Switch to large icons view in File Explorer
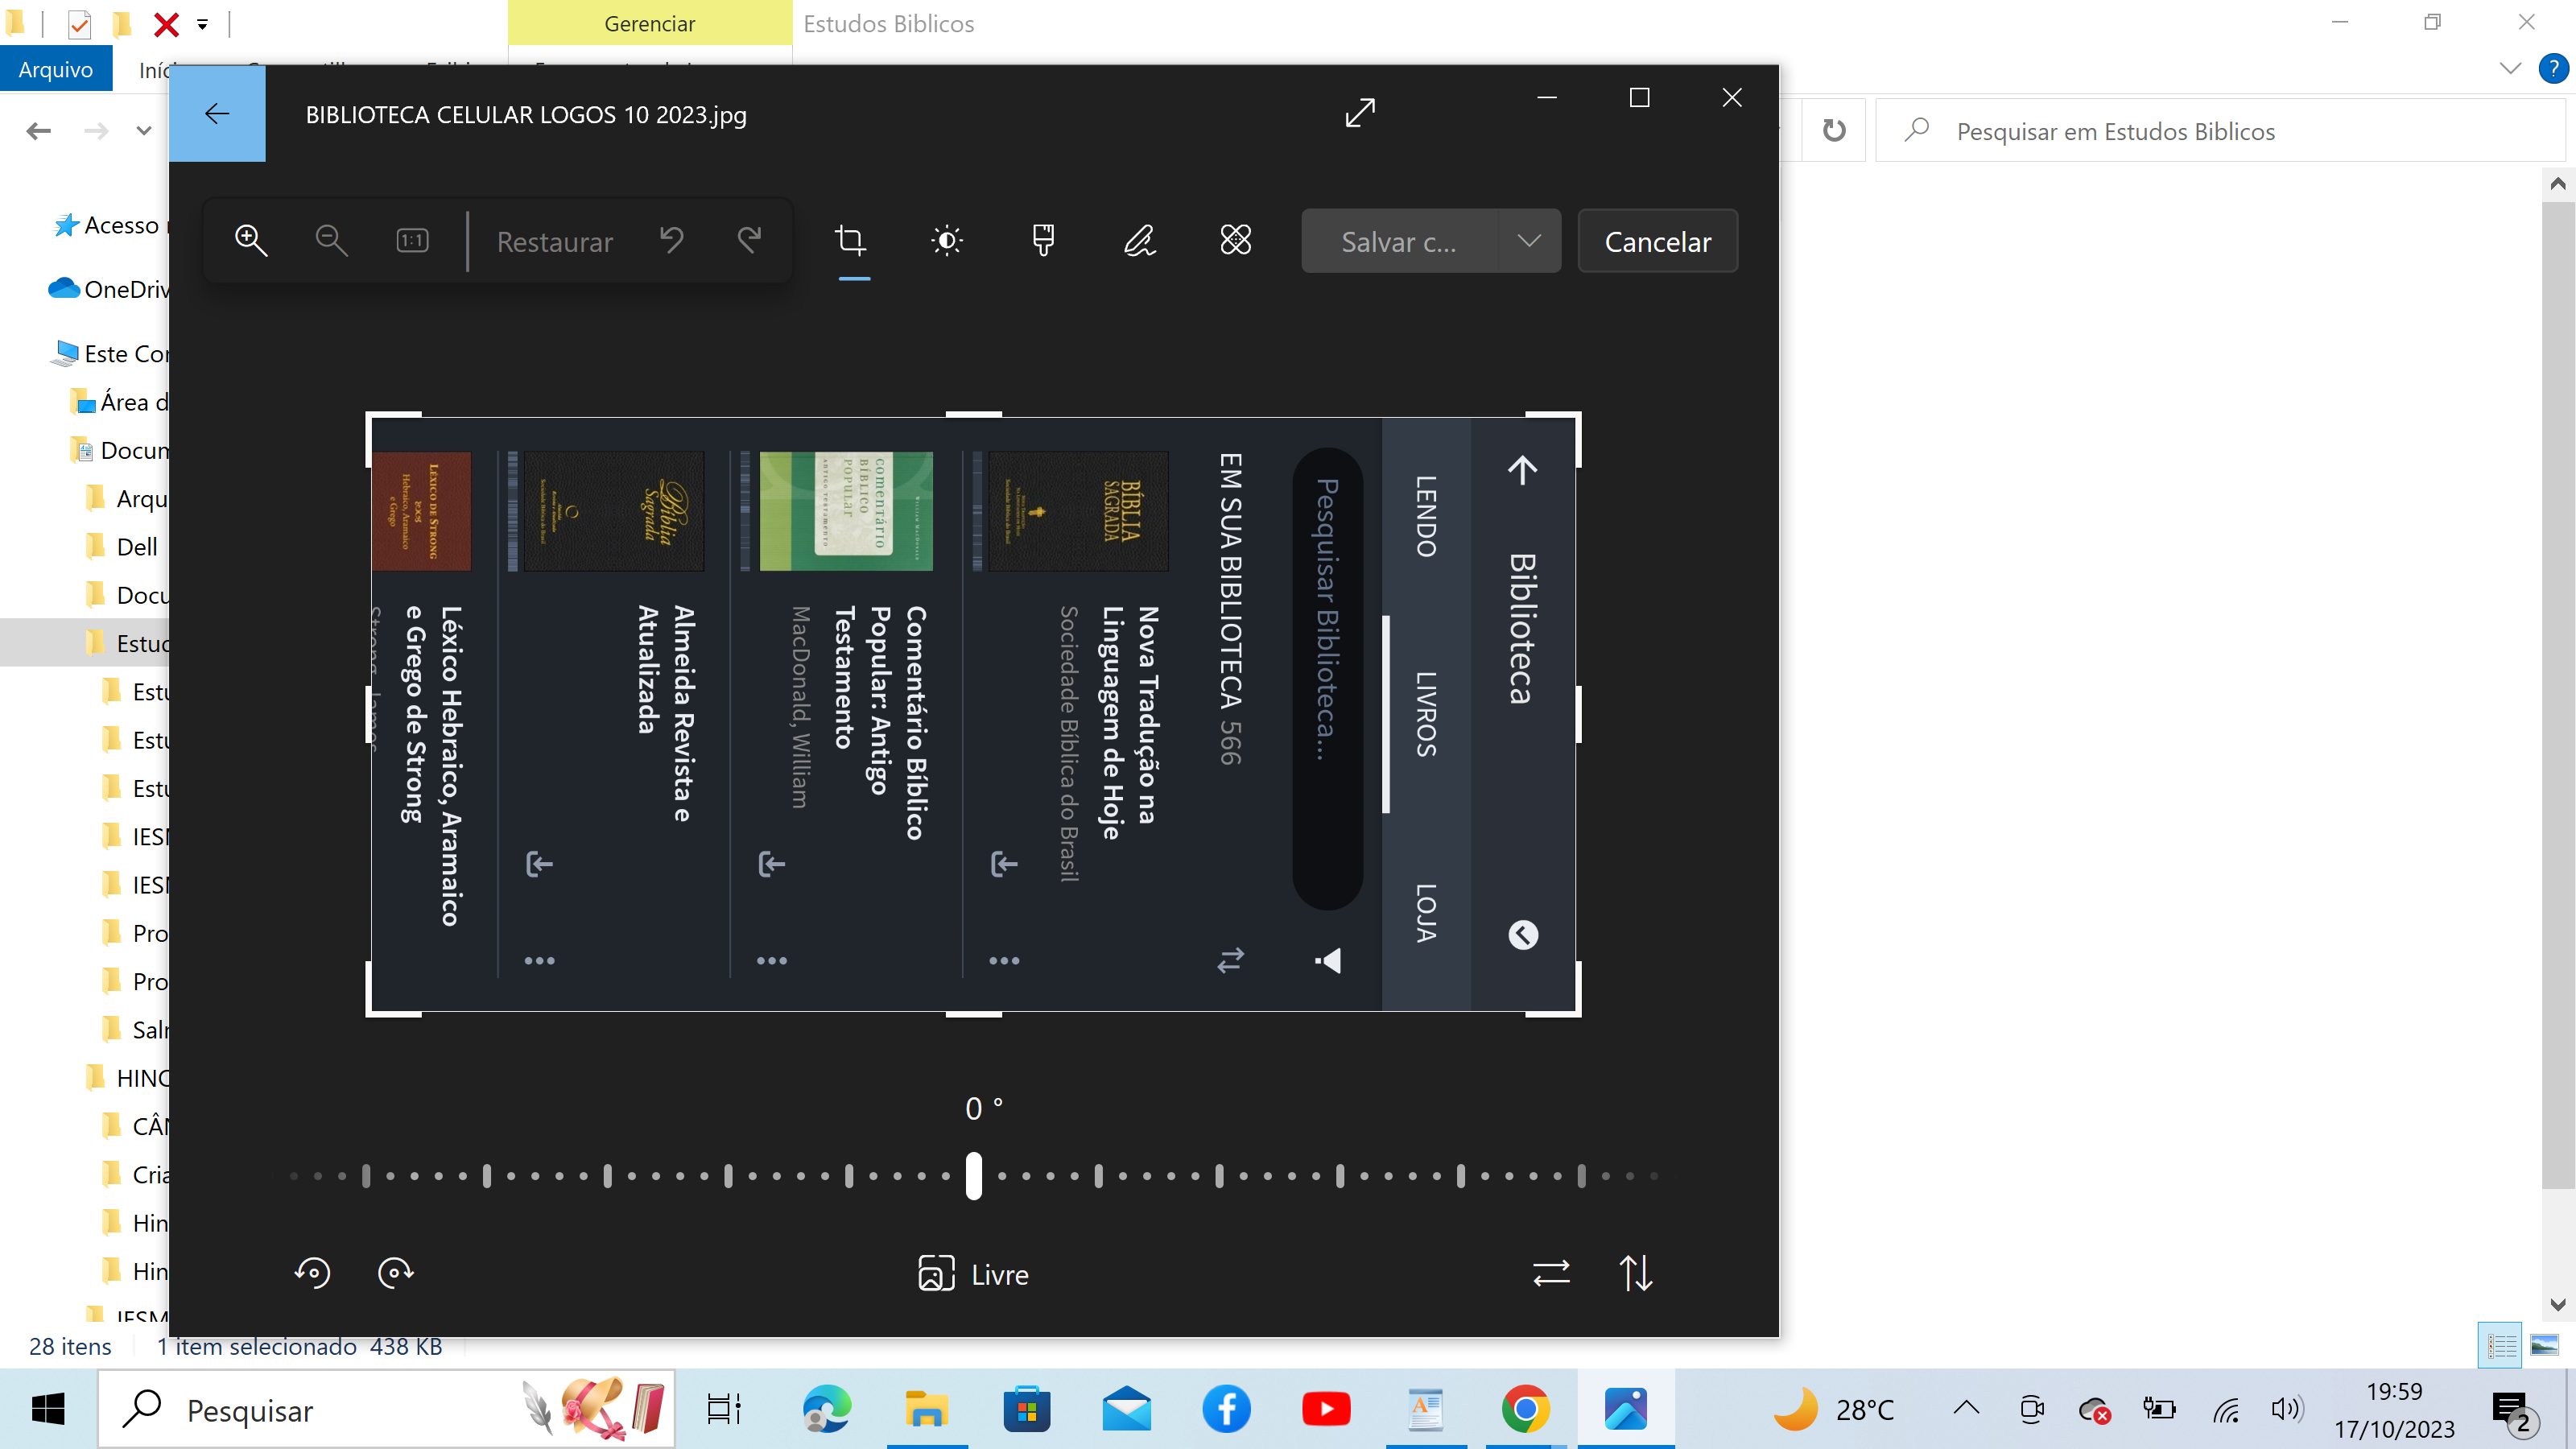Image resolution: width=2576 pixels, height=1449 pixels. click(x=2544, y=1345)
